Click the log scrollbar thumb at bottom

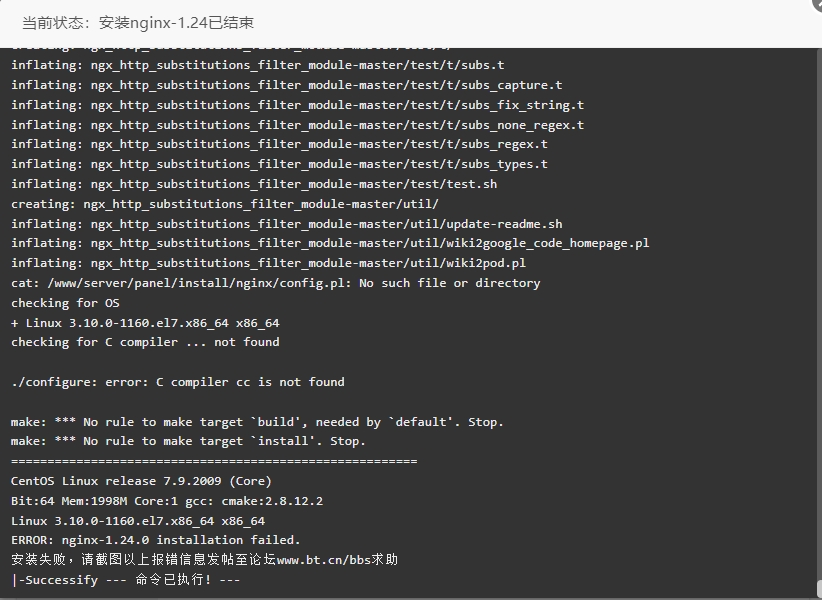[819, 588]
